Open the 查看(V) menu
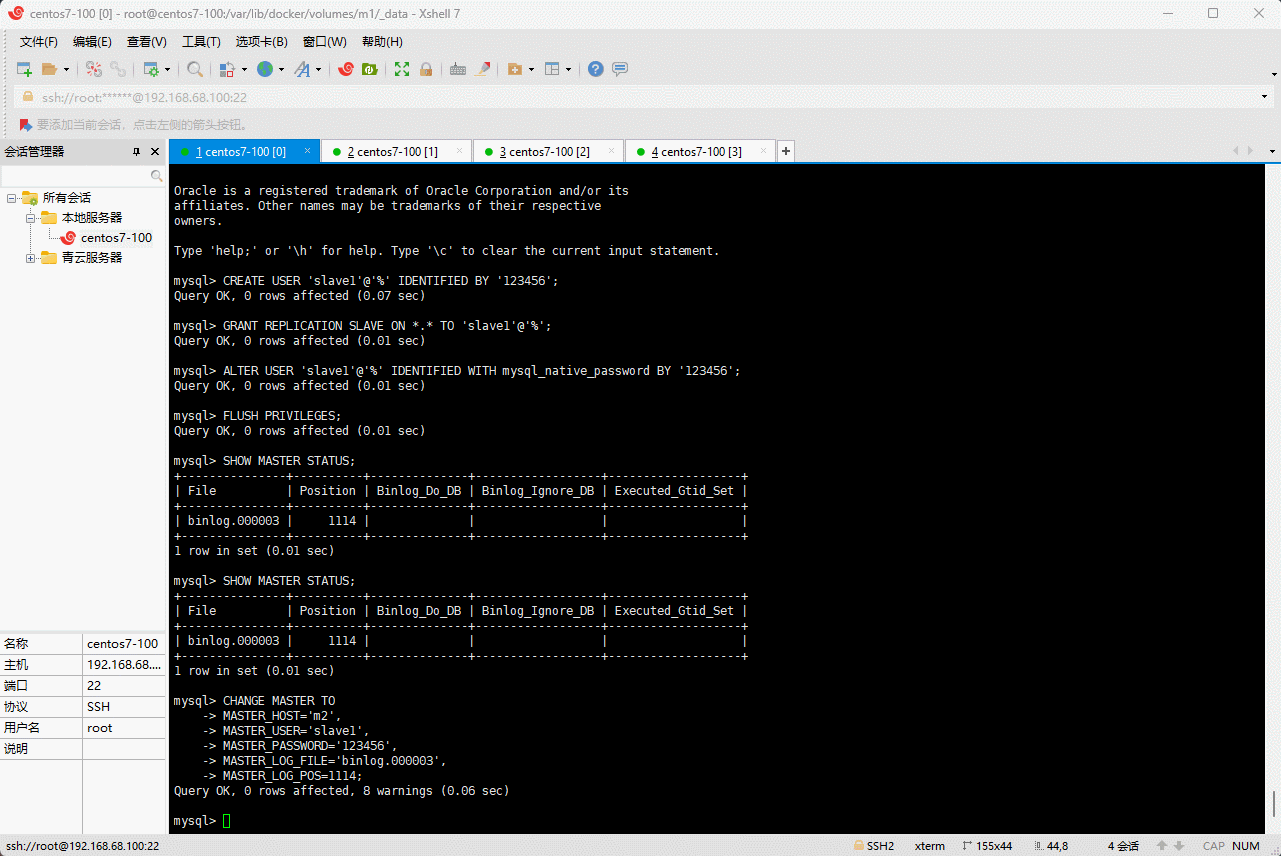 pyautogui.click(x=146, y=42)
